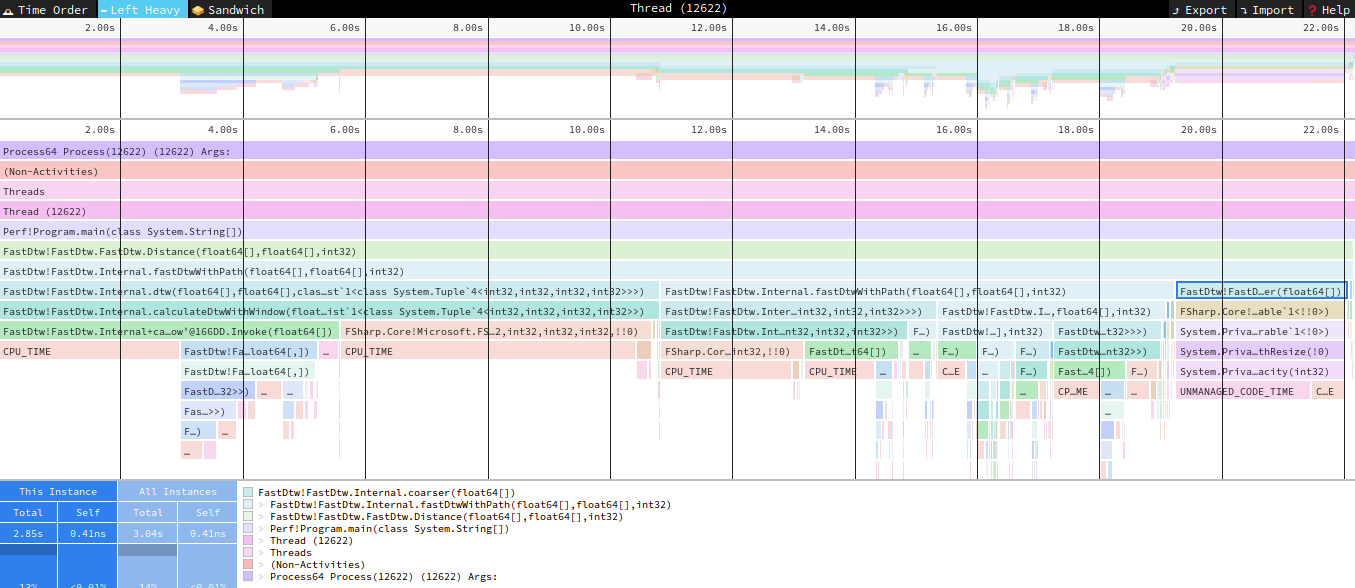Click the Sandwich view icon
Screen dimensions: 1355x588
point(197,9)
